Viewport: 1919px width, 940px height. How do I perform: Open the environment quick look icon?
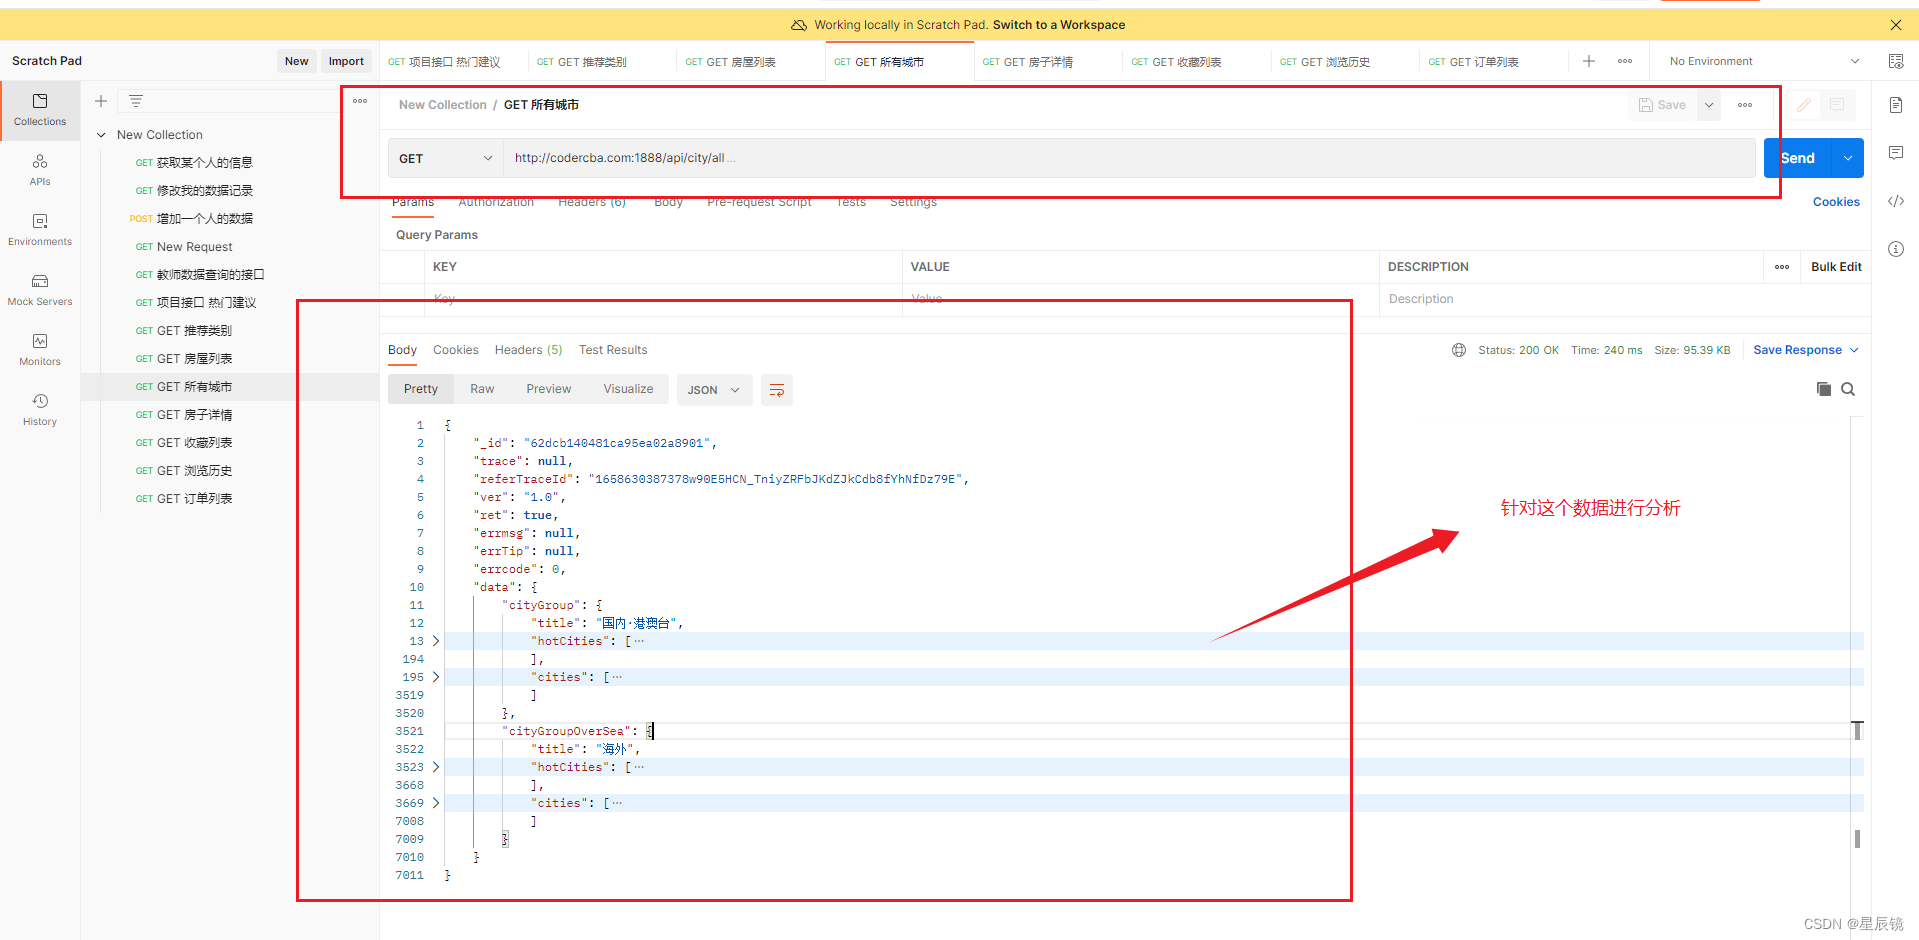tap(1896, 61)
